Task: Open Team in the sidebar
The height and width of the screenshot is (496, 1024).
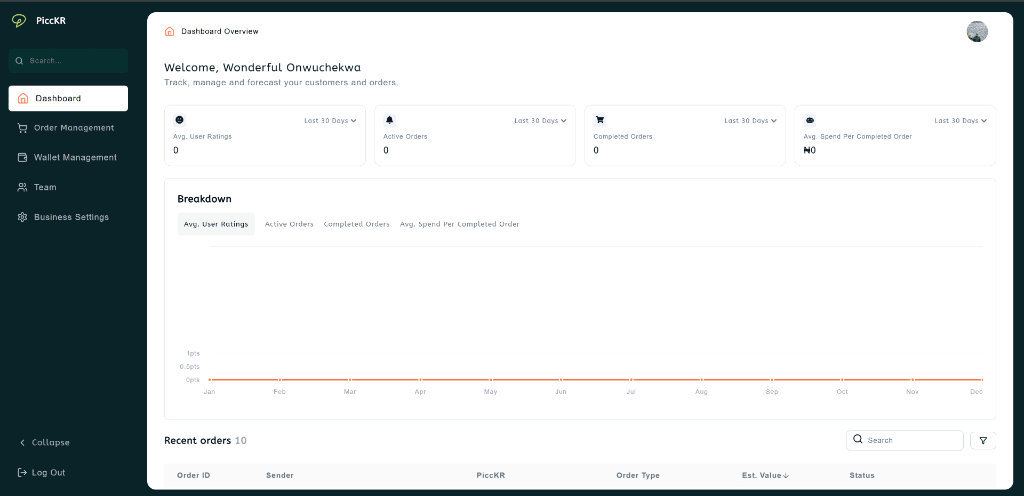Action: [68, 187]
